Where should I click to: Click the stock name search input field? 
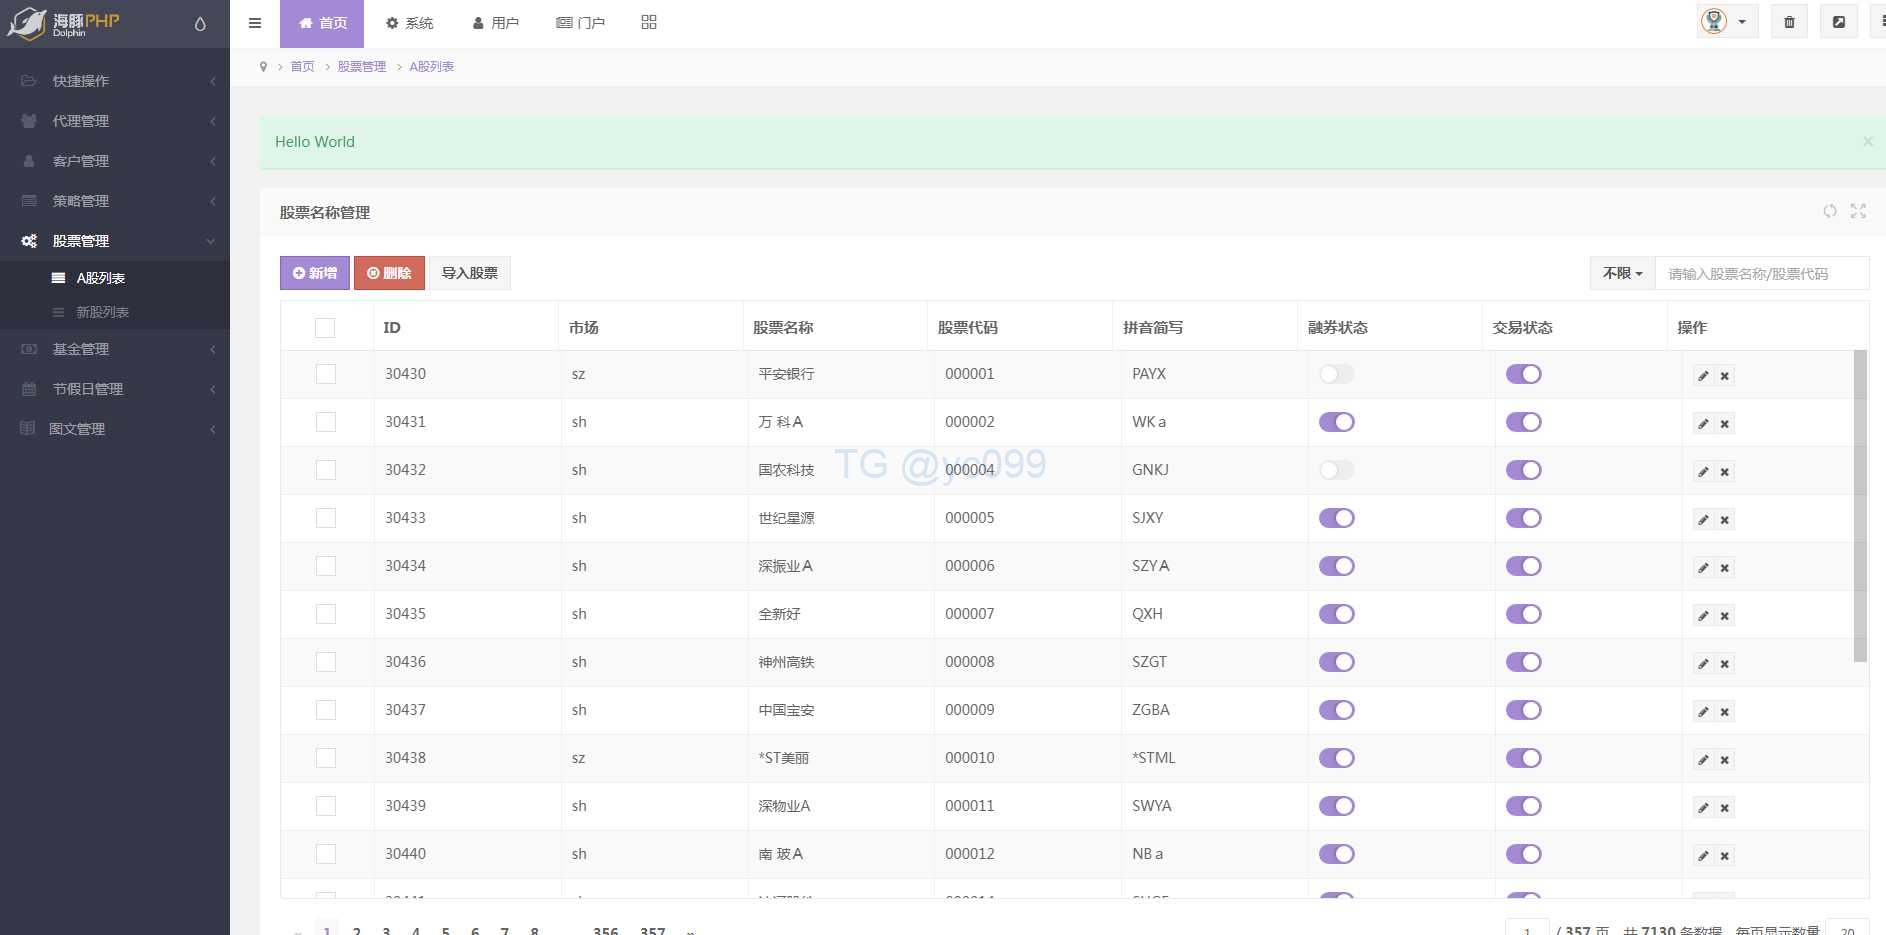(x=1760, y=273)
